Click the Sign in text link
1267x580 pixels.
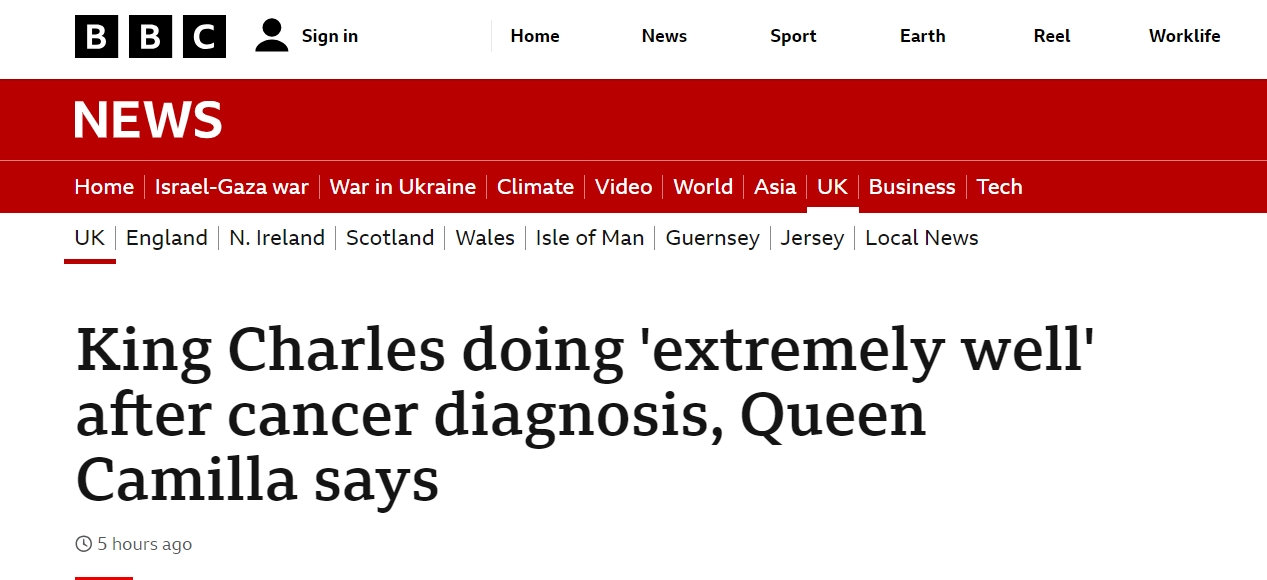(x=329, y=36)
